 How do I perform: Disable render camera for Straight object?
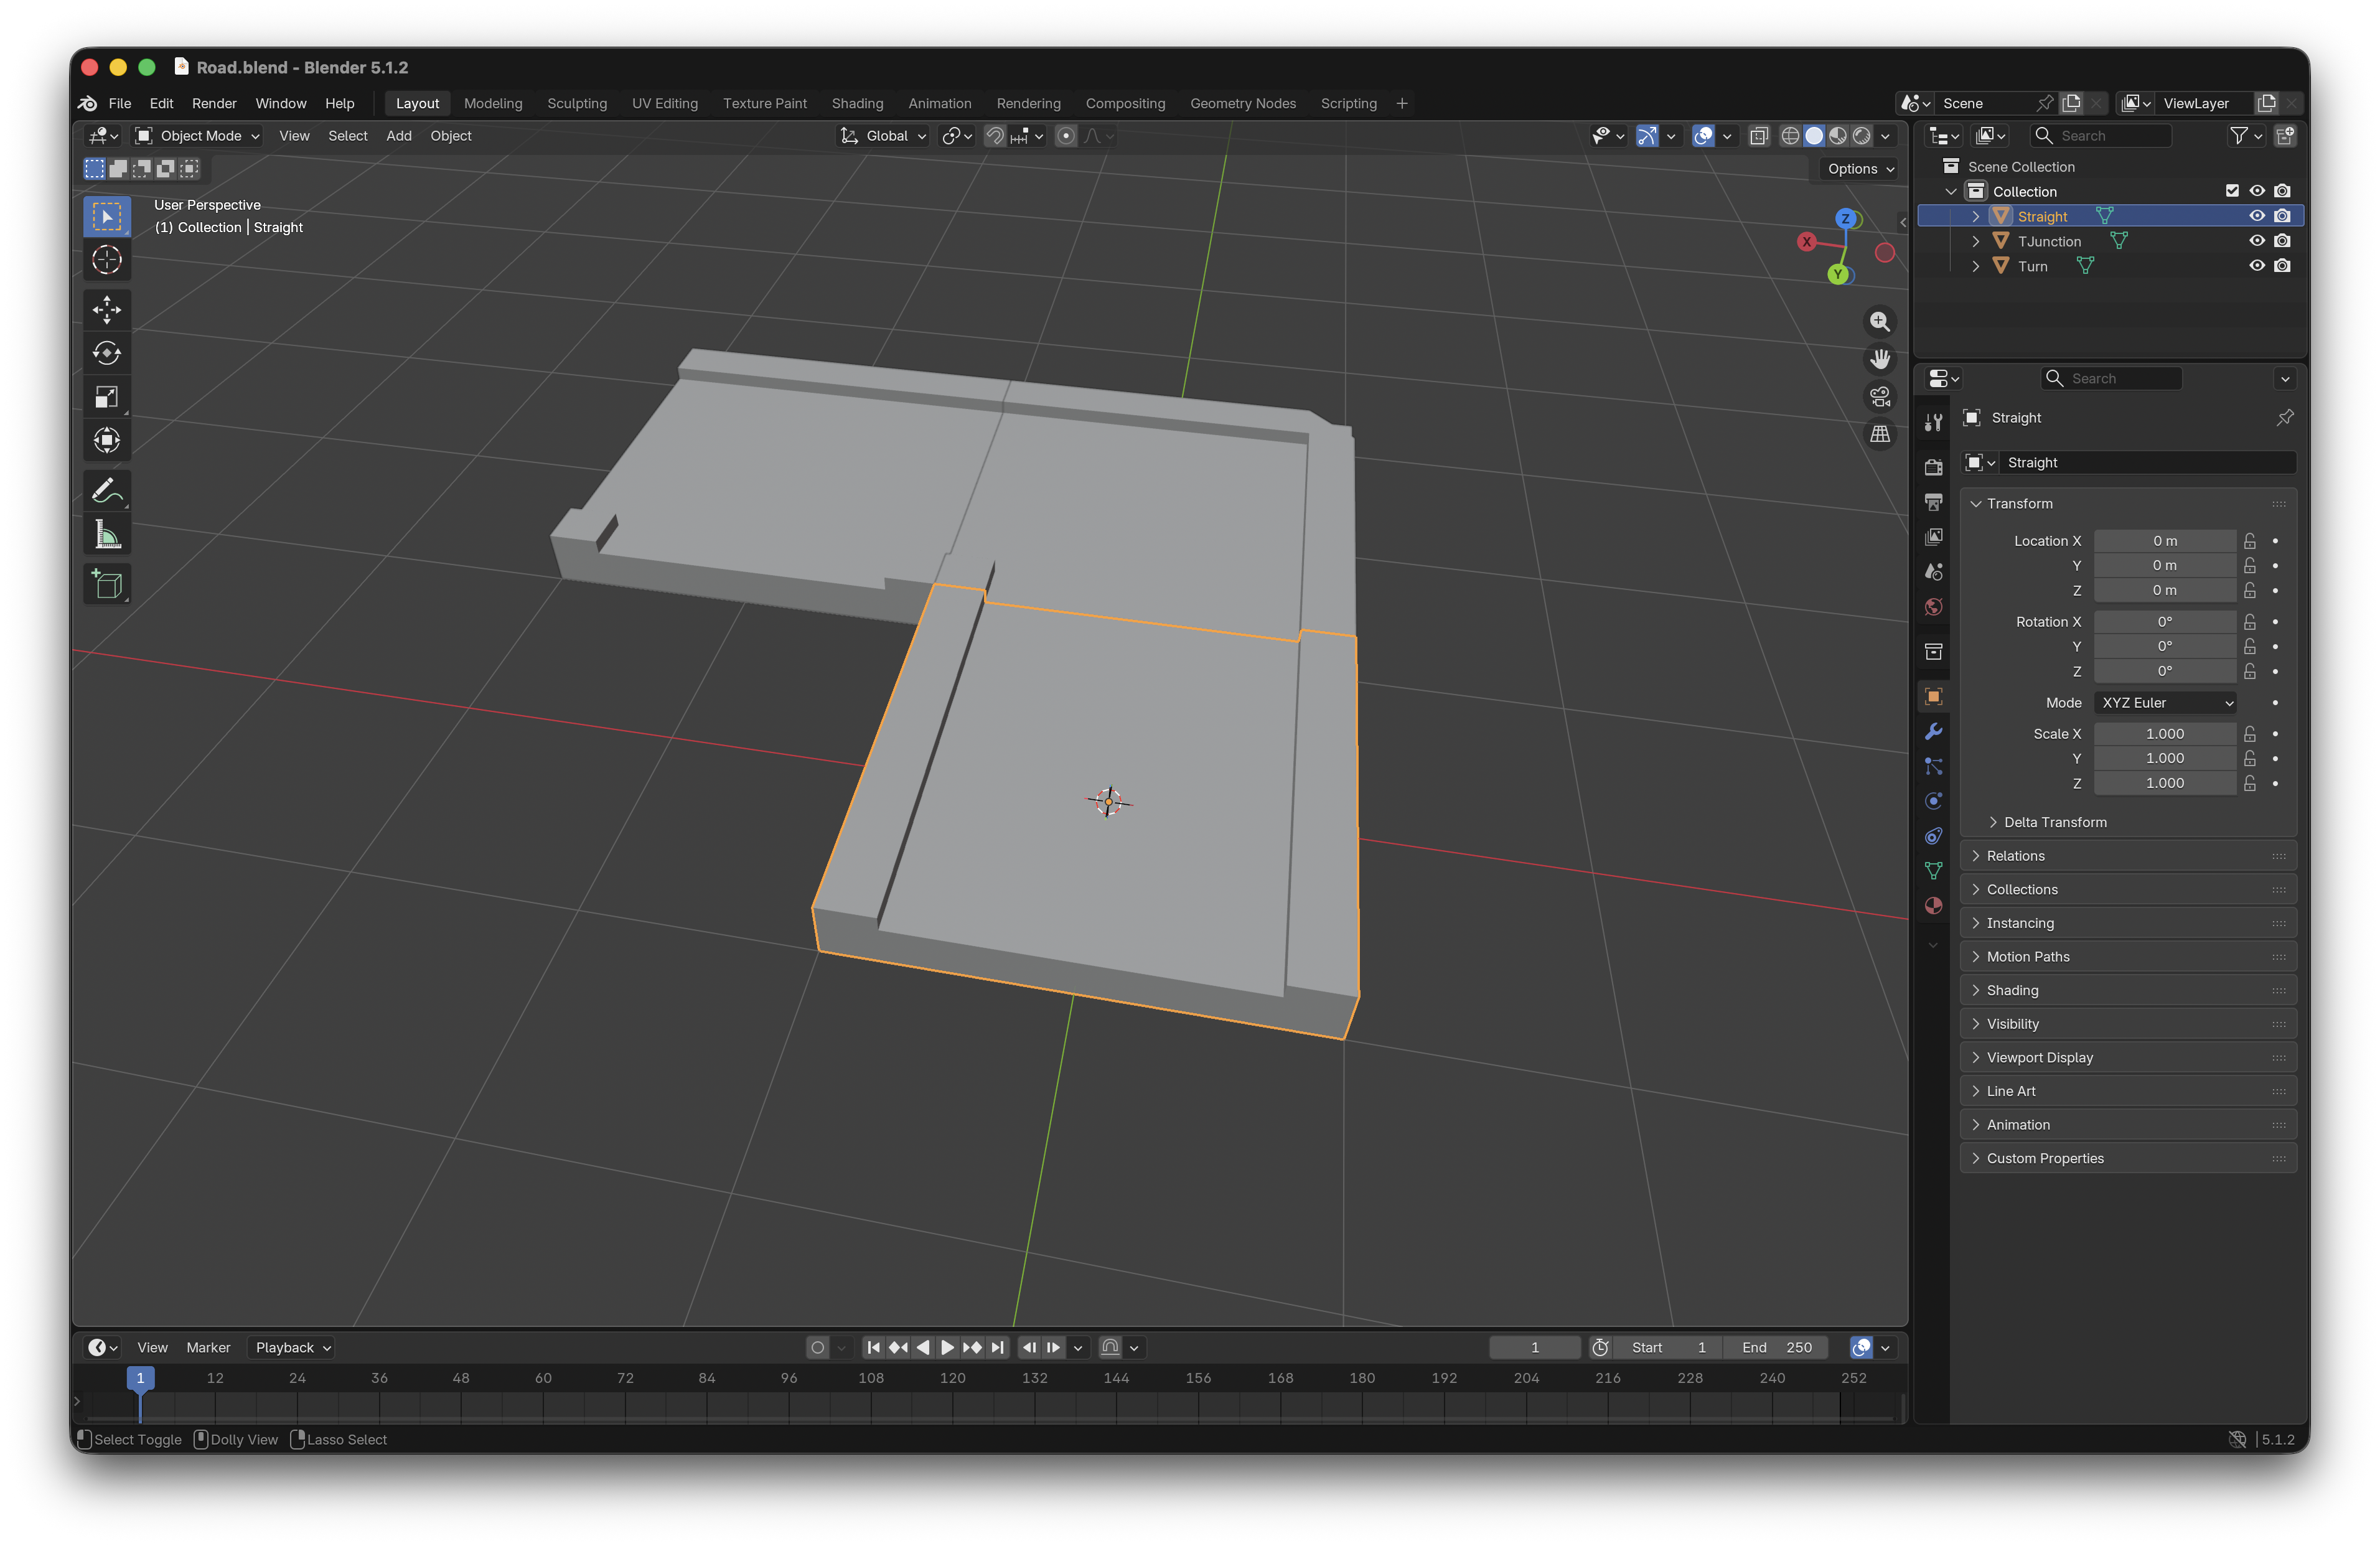click(2282, 216)
